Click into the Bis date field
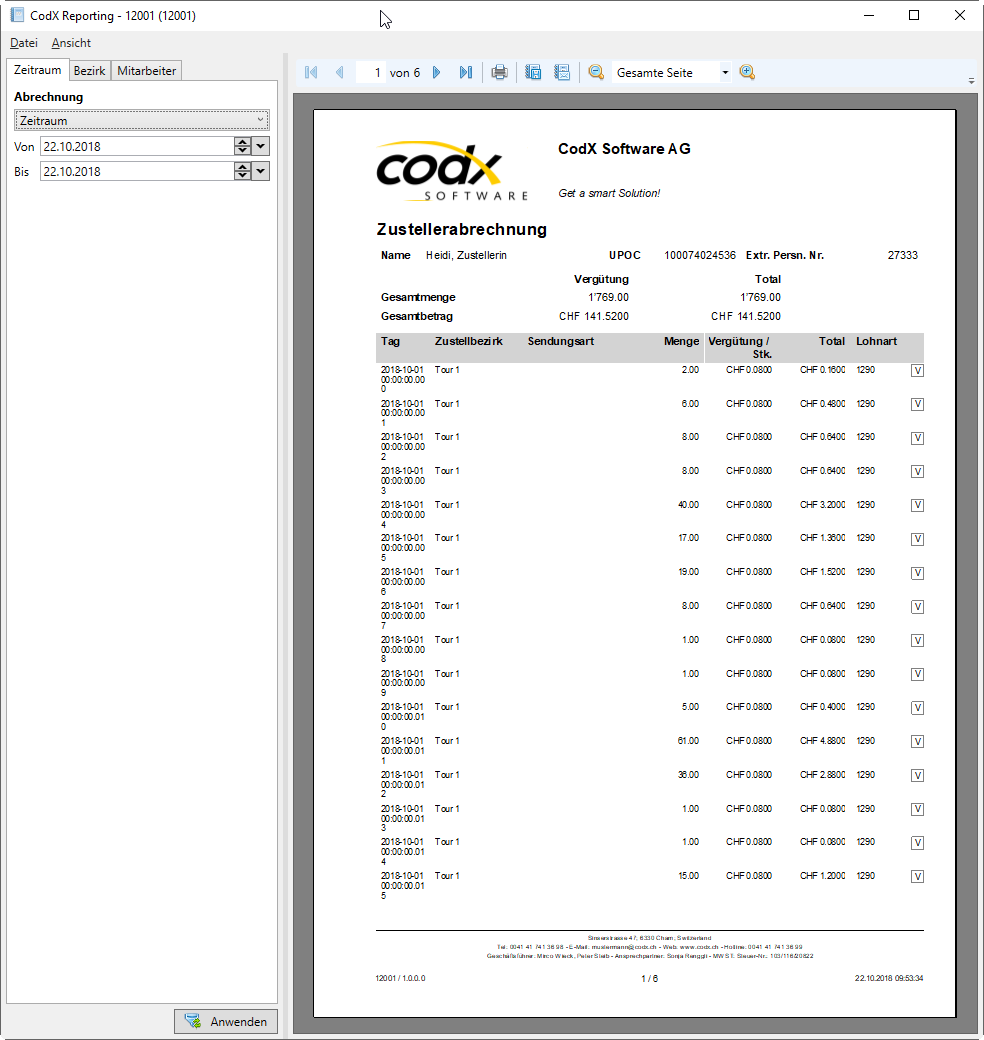Viewport: 984px width, 1040px height. [x=137, y=171]
